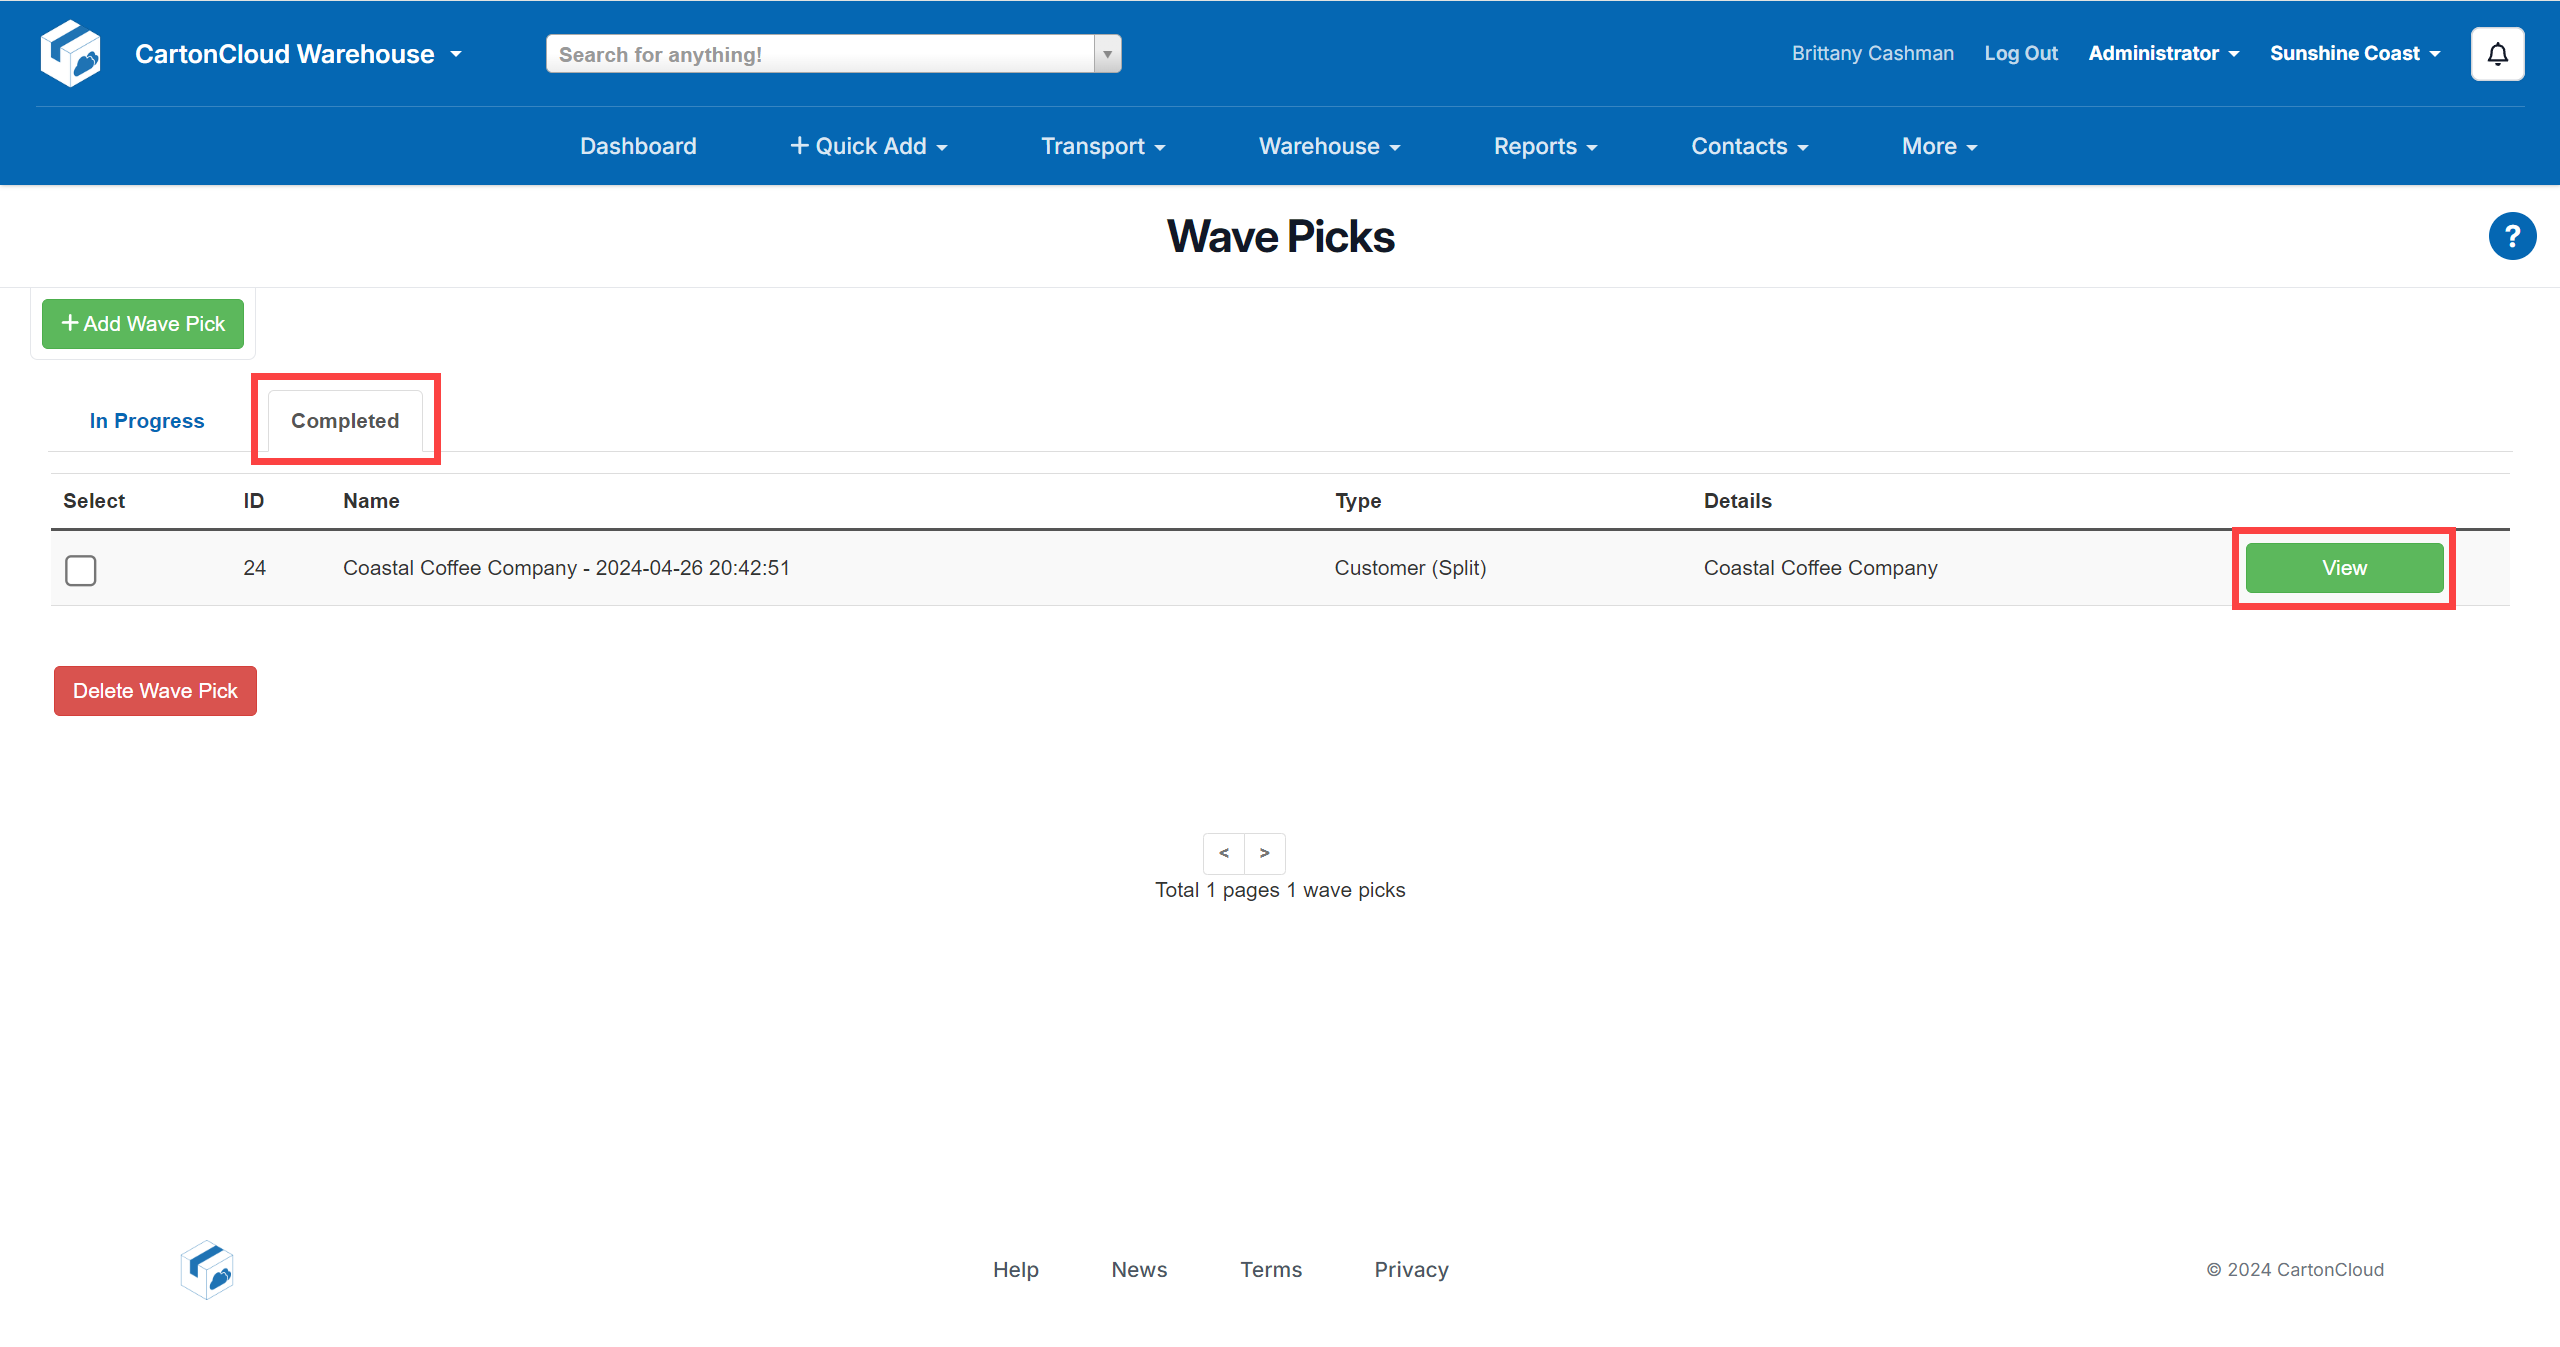
Task: Click the blue help question mark icon
Action: tap(2511, 237)
